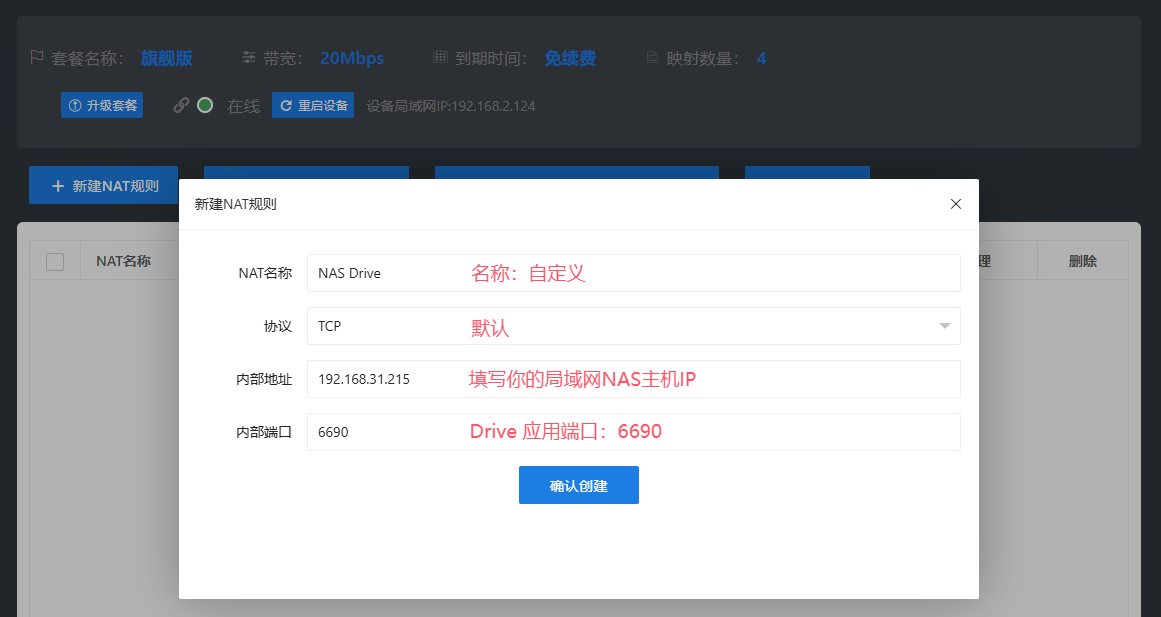Click the 重启设备 restart button
Screen dimensions: 1161x617
click(x=313, y=105)
